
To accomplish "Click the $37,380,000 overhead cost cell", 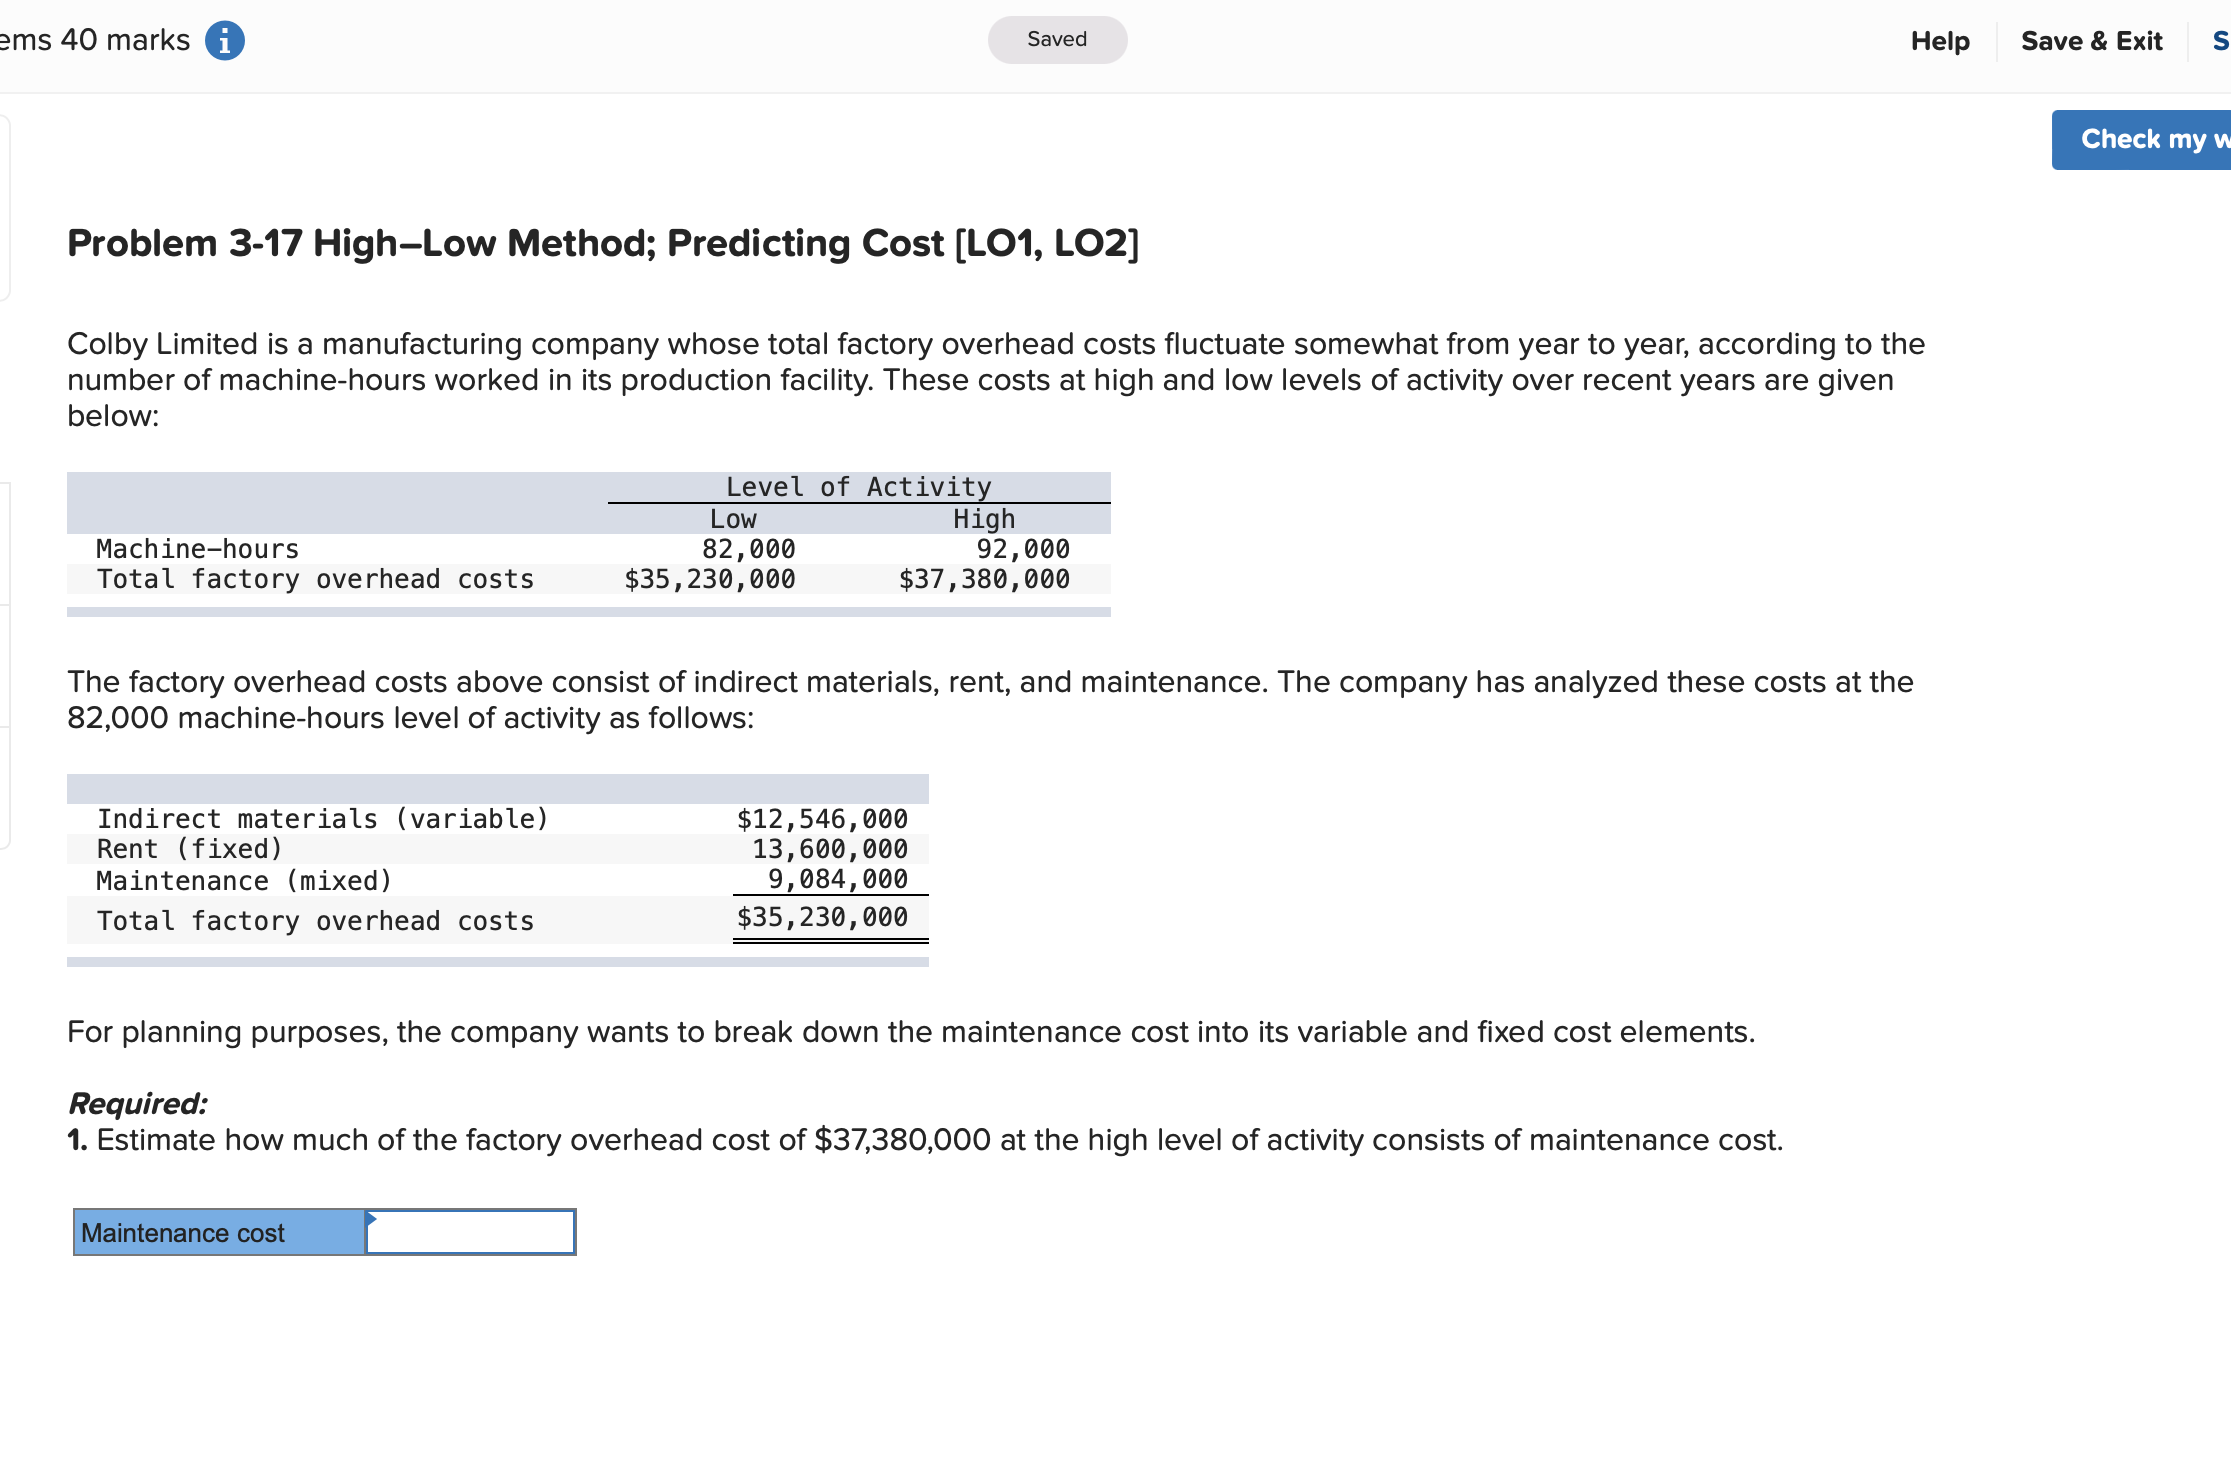I will coord(983,579).
